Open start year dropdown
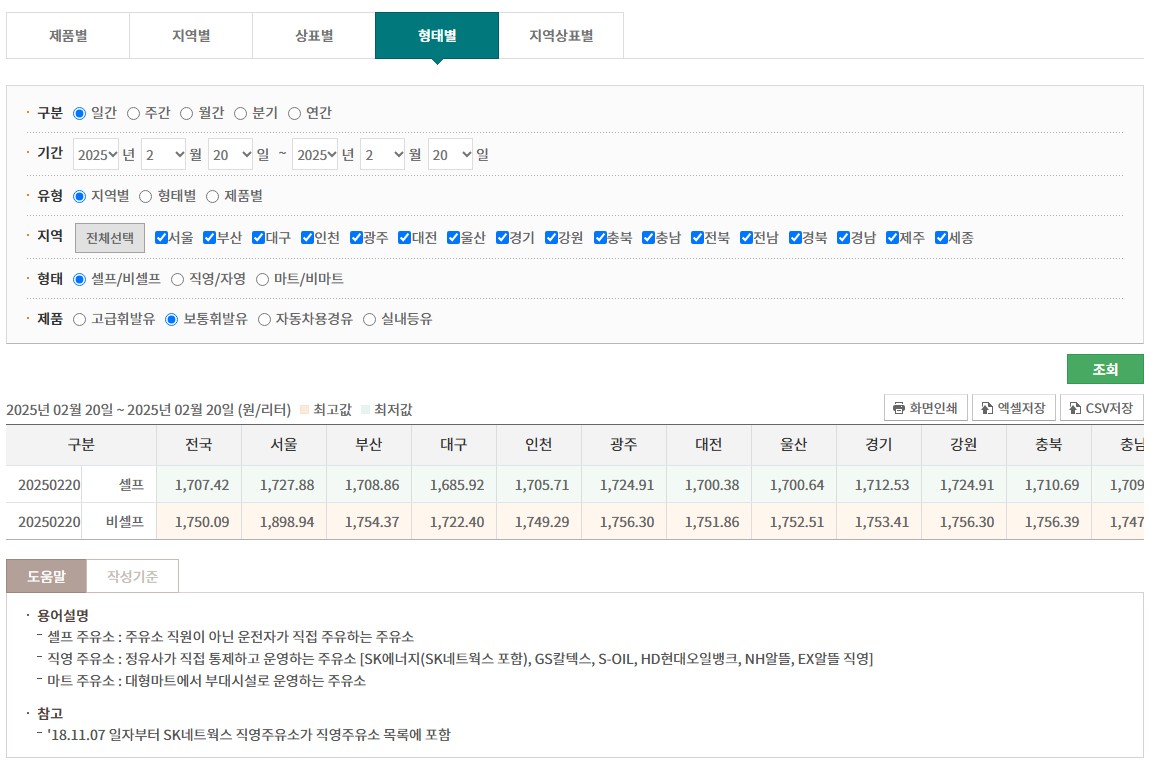Screen dimensions: 1158x773 [x=96, y=154]
